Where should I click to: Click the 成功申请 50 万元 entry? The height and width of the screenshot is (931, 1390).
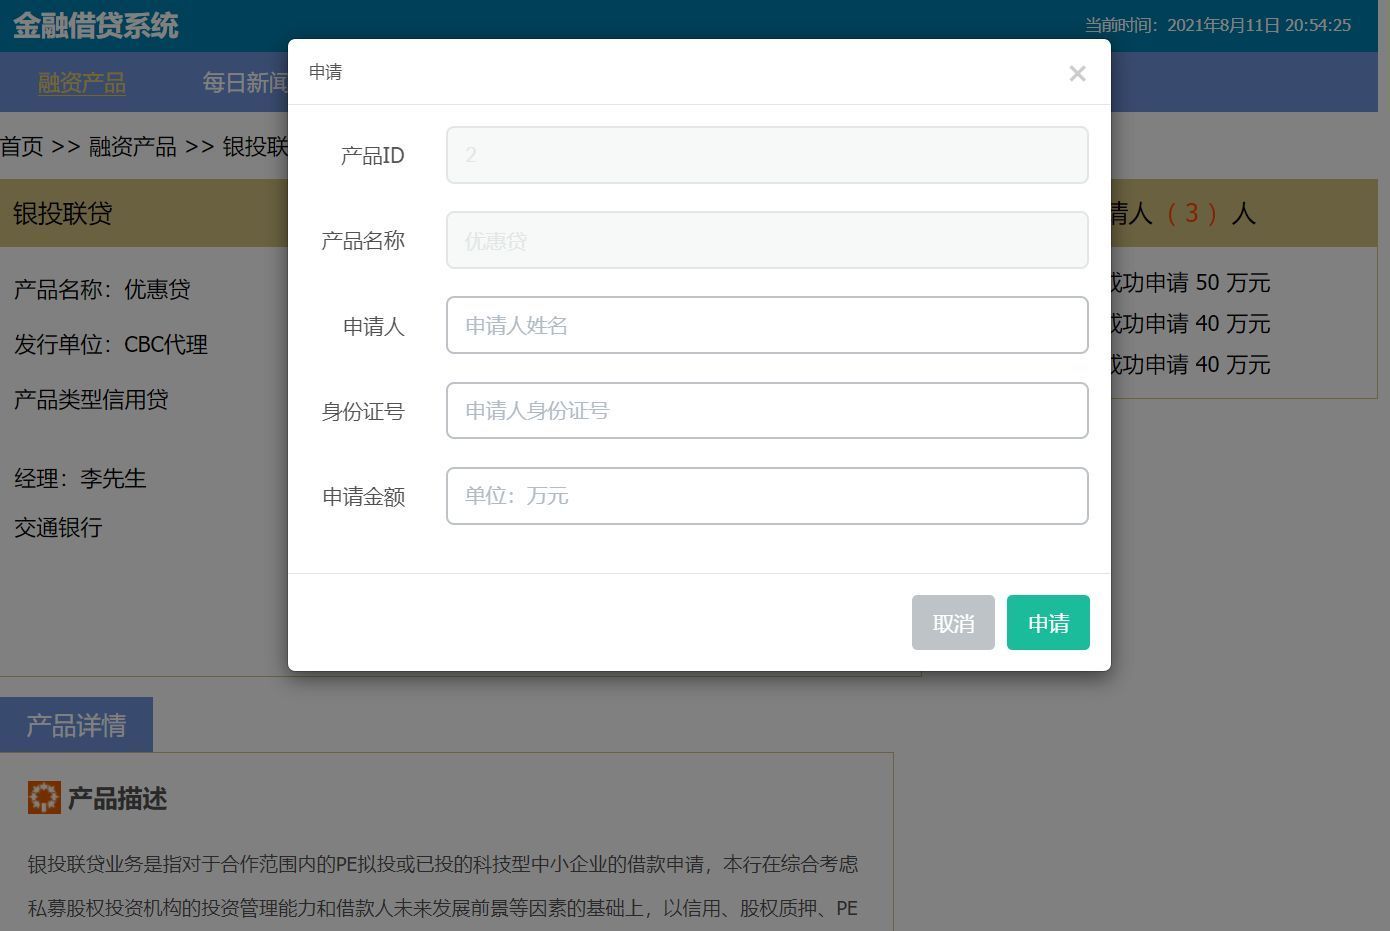pyautogui.click(x=1190, y=283)
